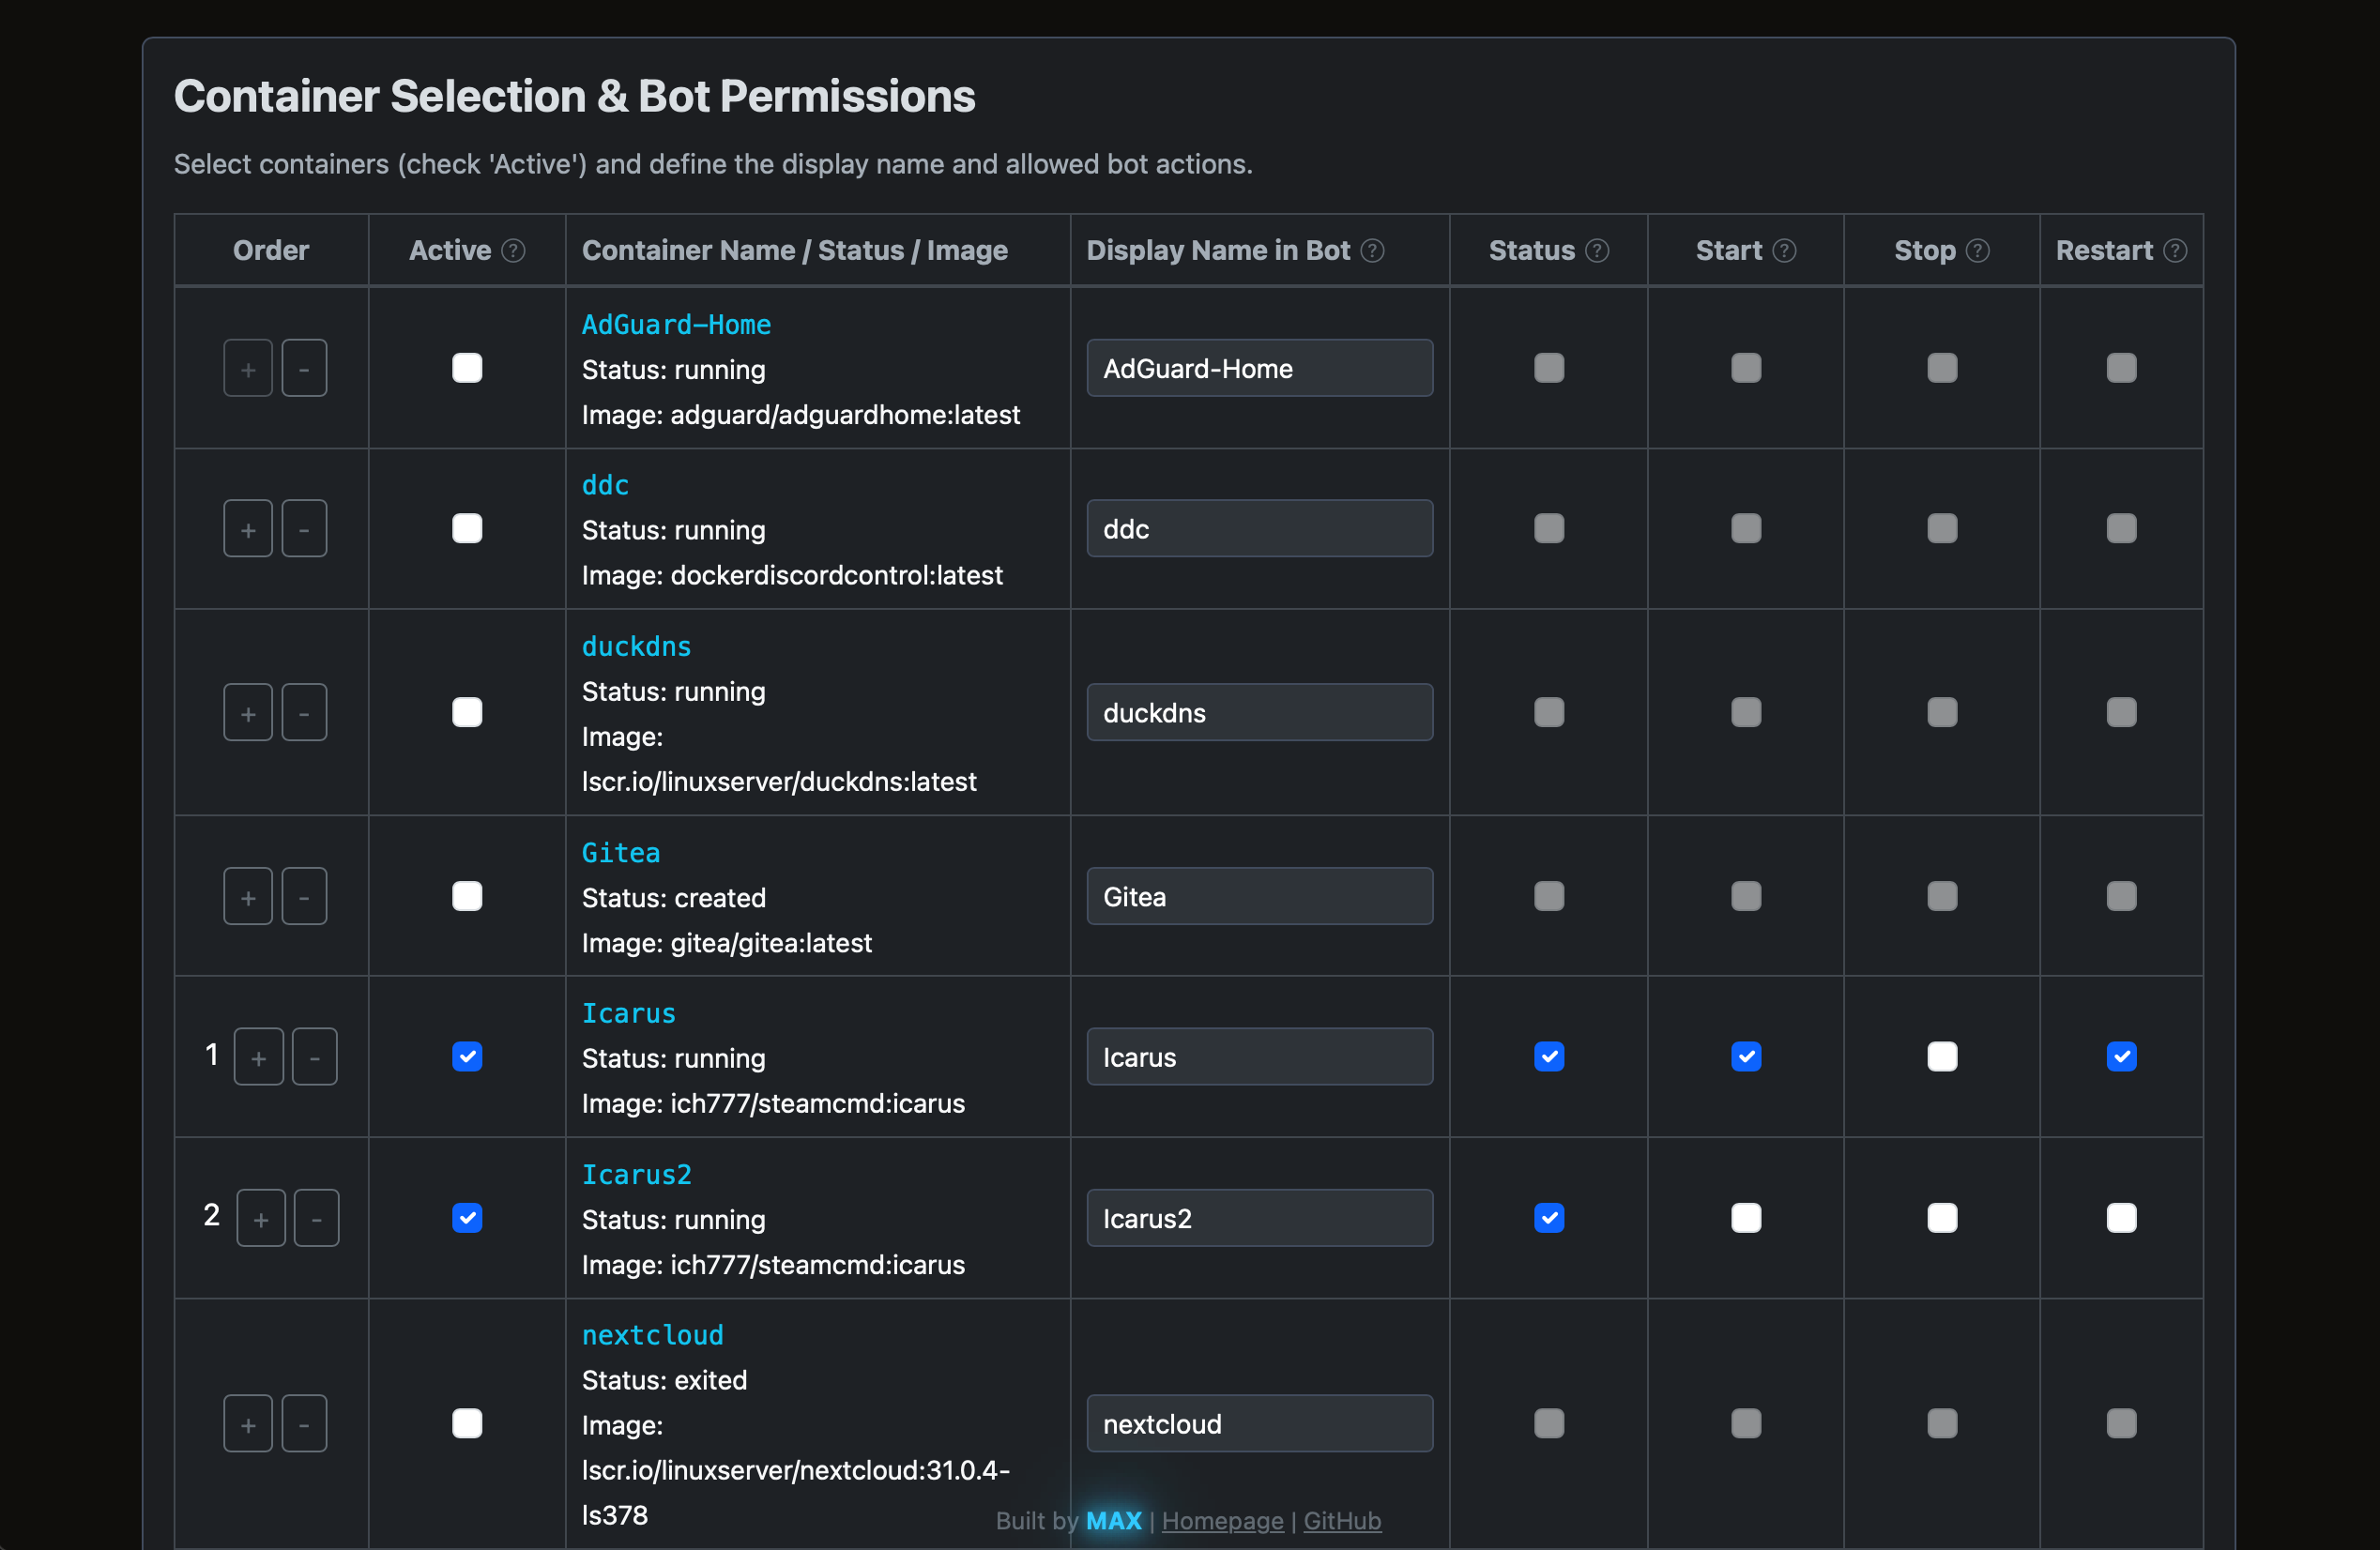Uncheck Start permission for Icarus

click(1746, 1056)
